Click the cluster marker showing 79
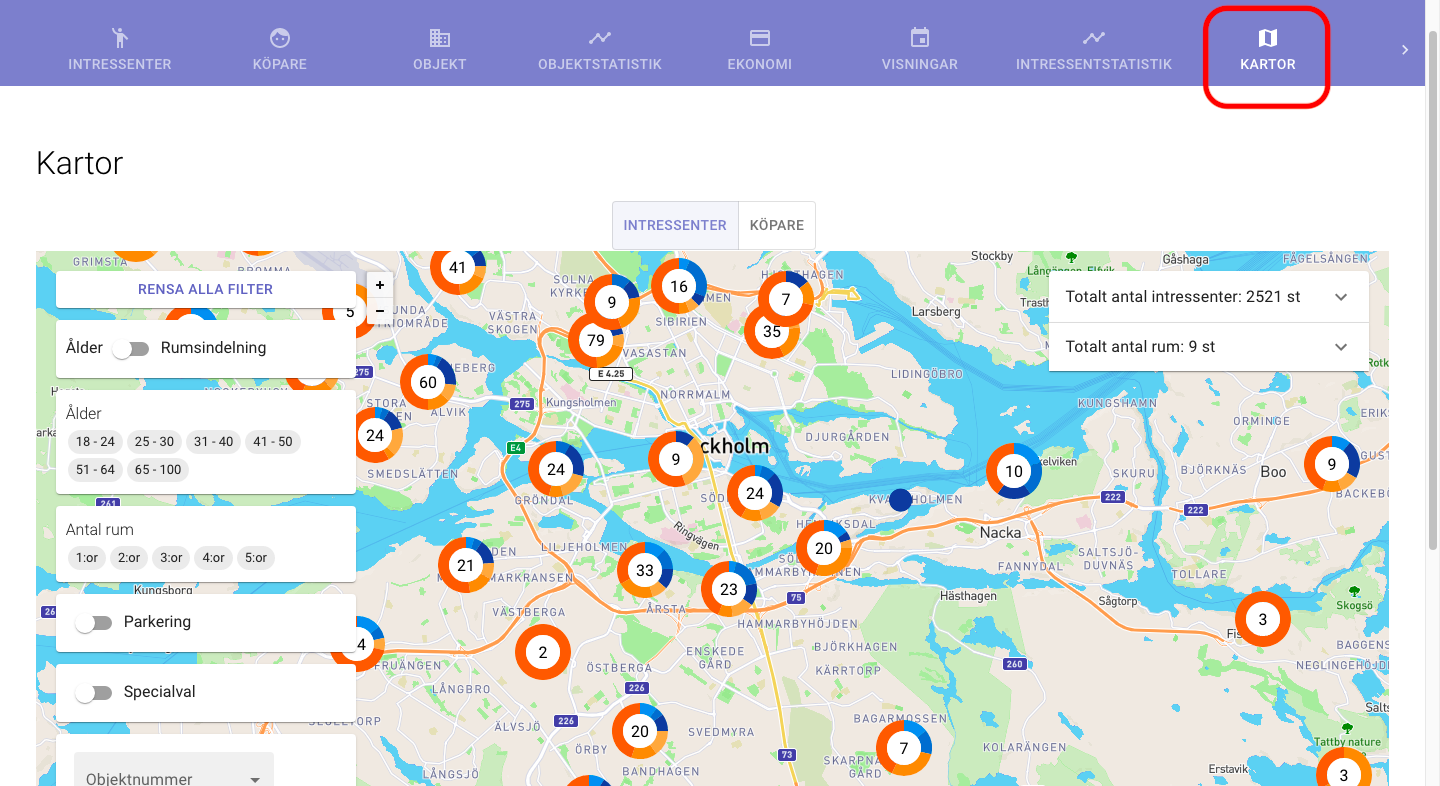The height and width of the screenshot is (786, 1440). (596, 340)
